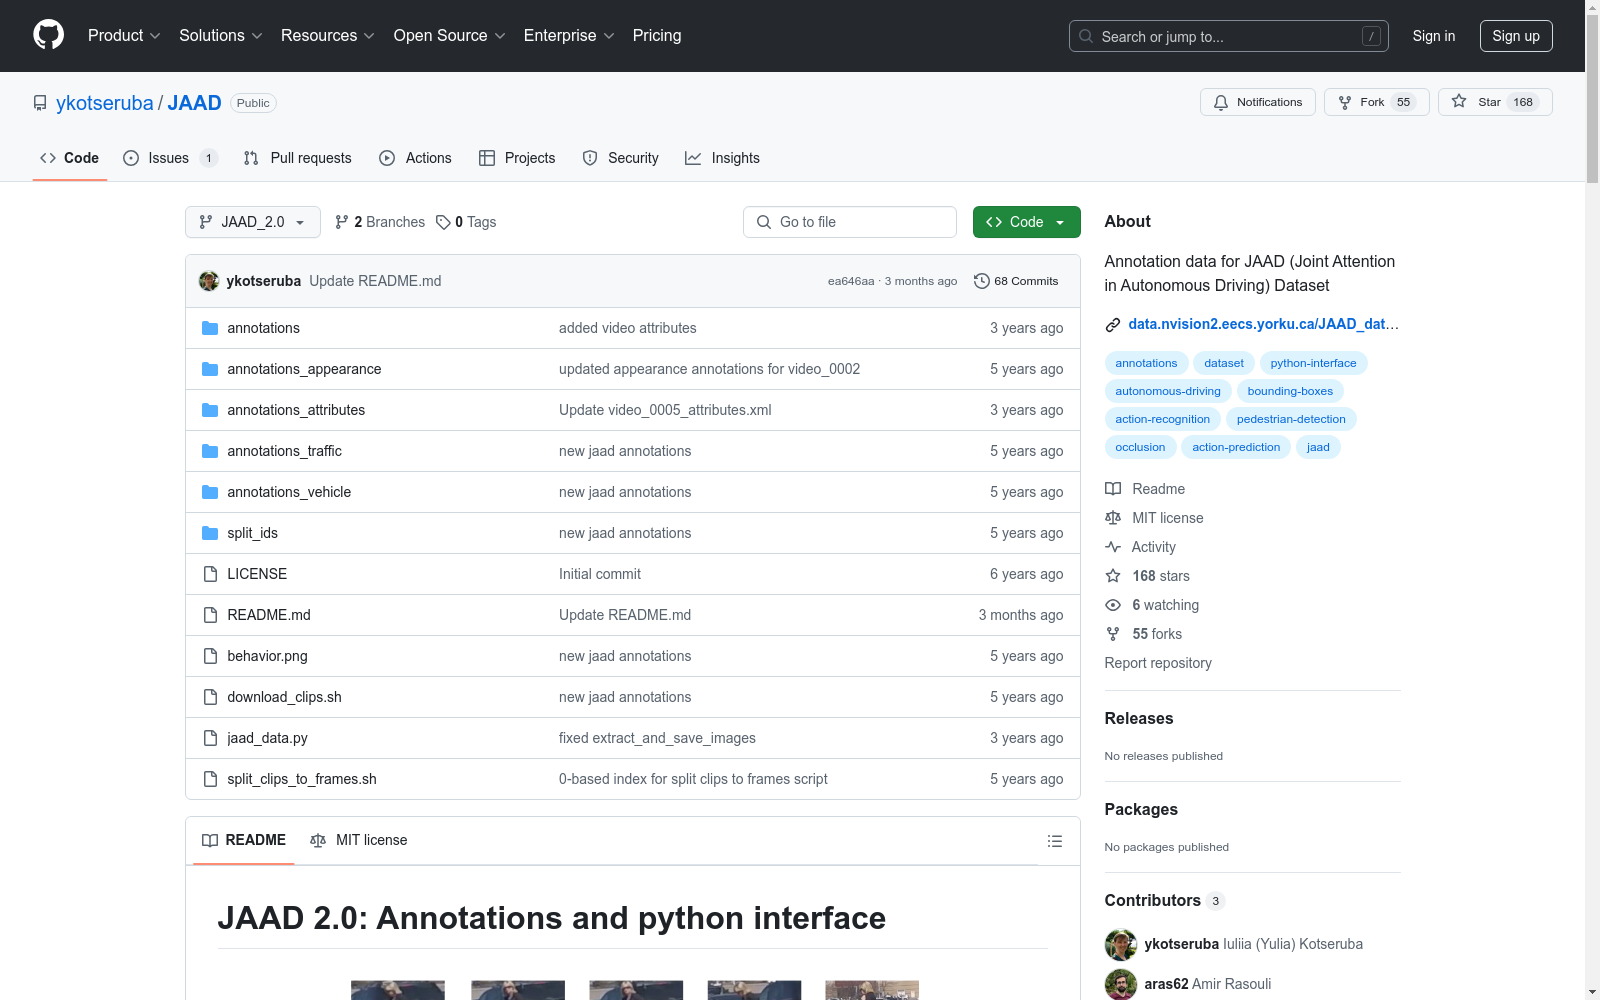
Task: Open the 68 Commits history
Action: coord(1016,281)
